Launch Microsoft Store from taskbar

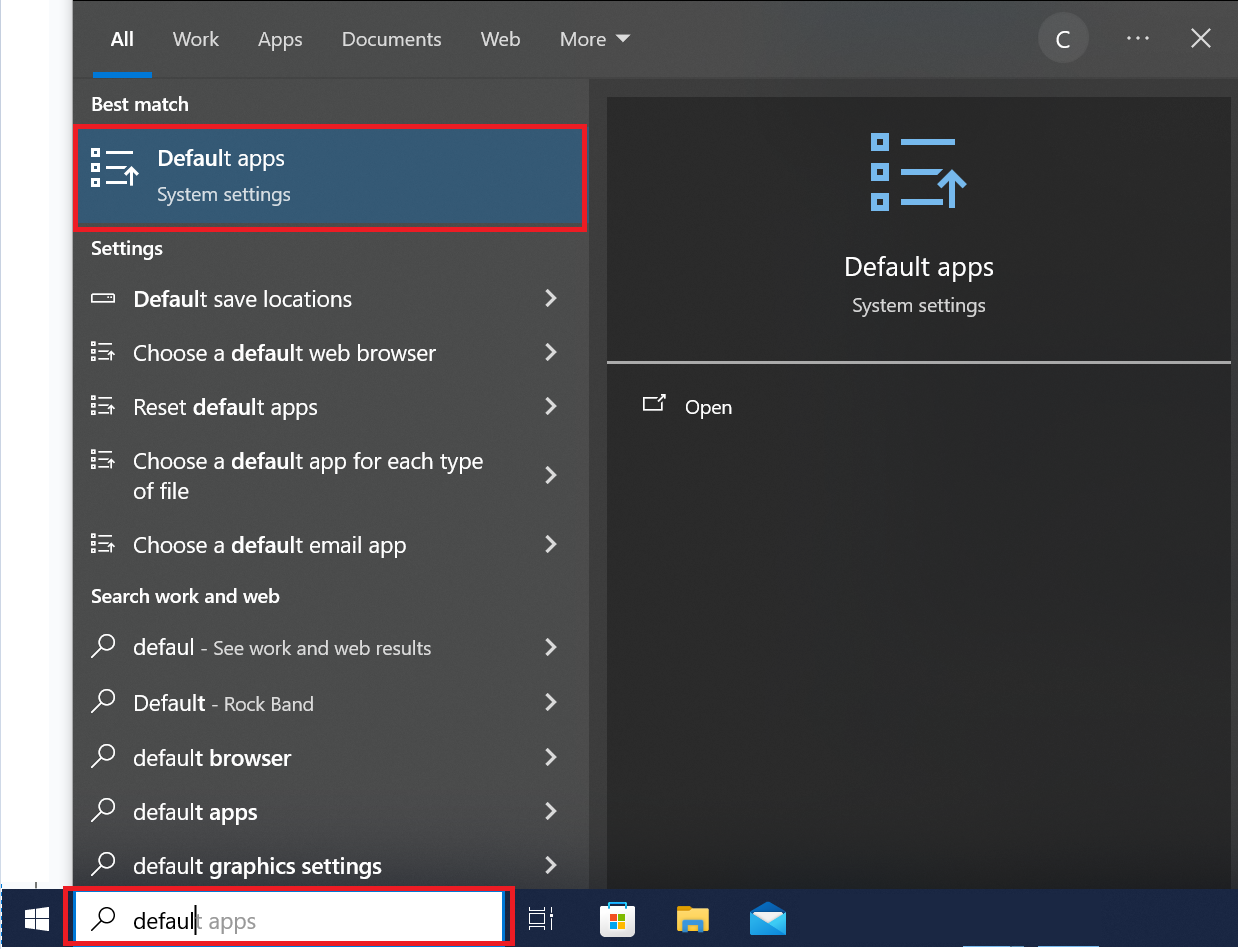pos(618,919)
